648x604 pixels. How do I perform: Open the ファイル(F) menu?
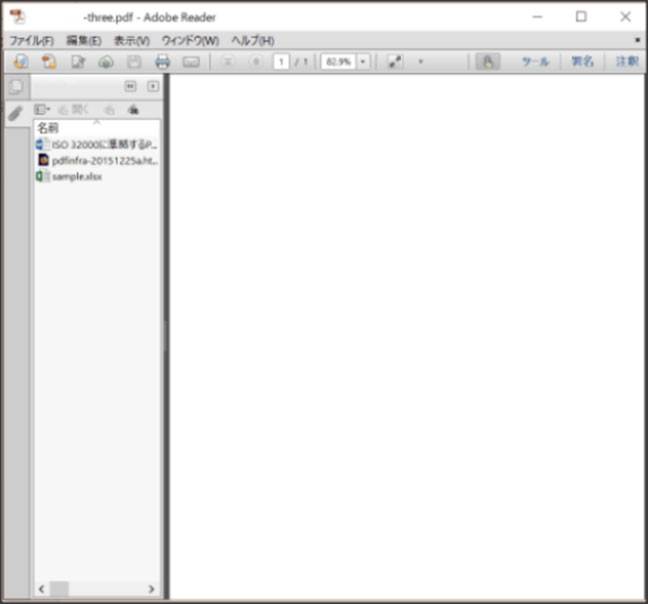tap(32, 40)
